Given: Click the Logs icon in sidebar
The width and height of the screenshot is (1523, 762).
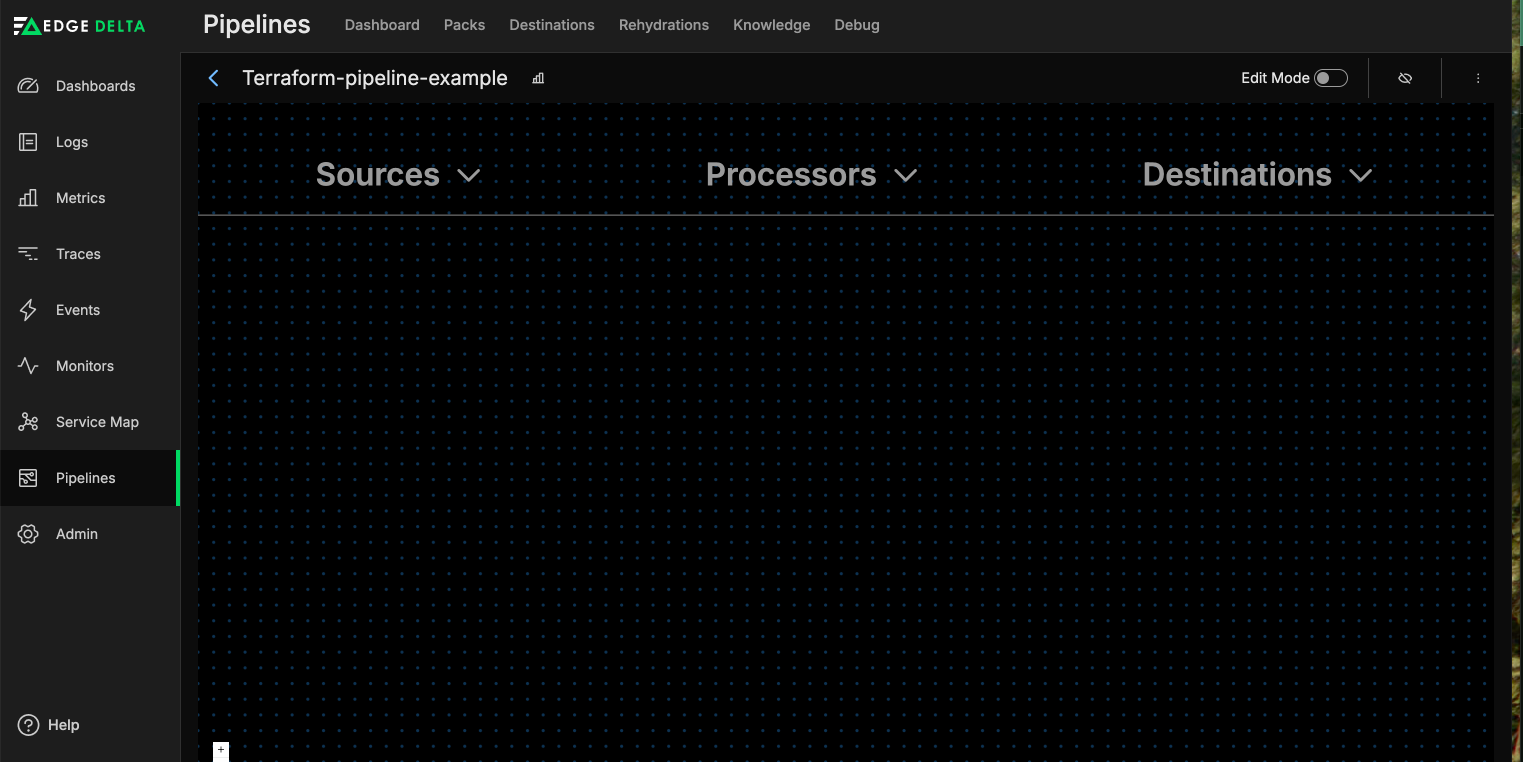Looking at the screenshot, I should click(x=28, y=142).
